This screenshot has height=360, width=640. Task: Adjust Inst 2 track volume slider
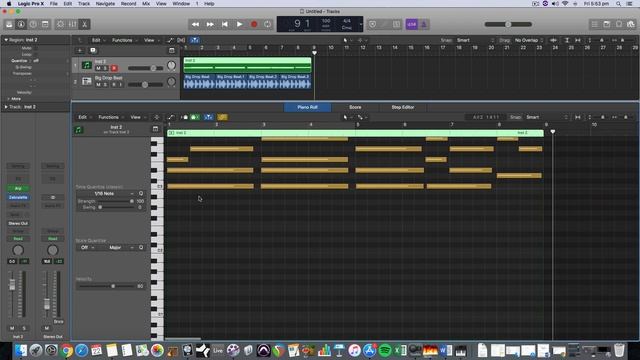click(145, 68)
